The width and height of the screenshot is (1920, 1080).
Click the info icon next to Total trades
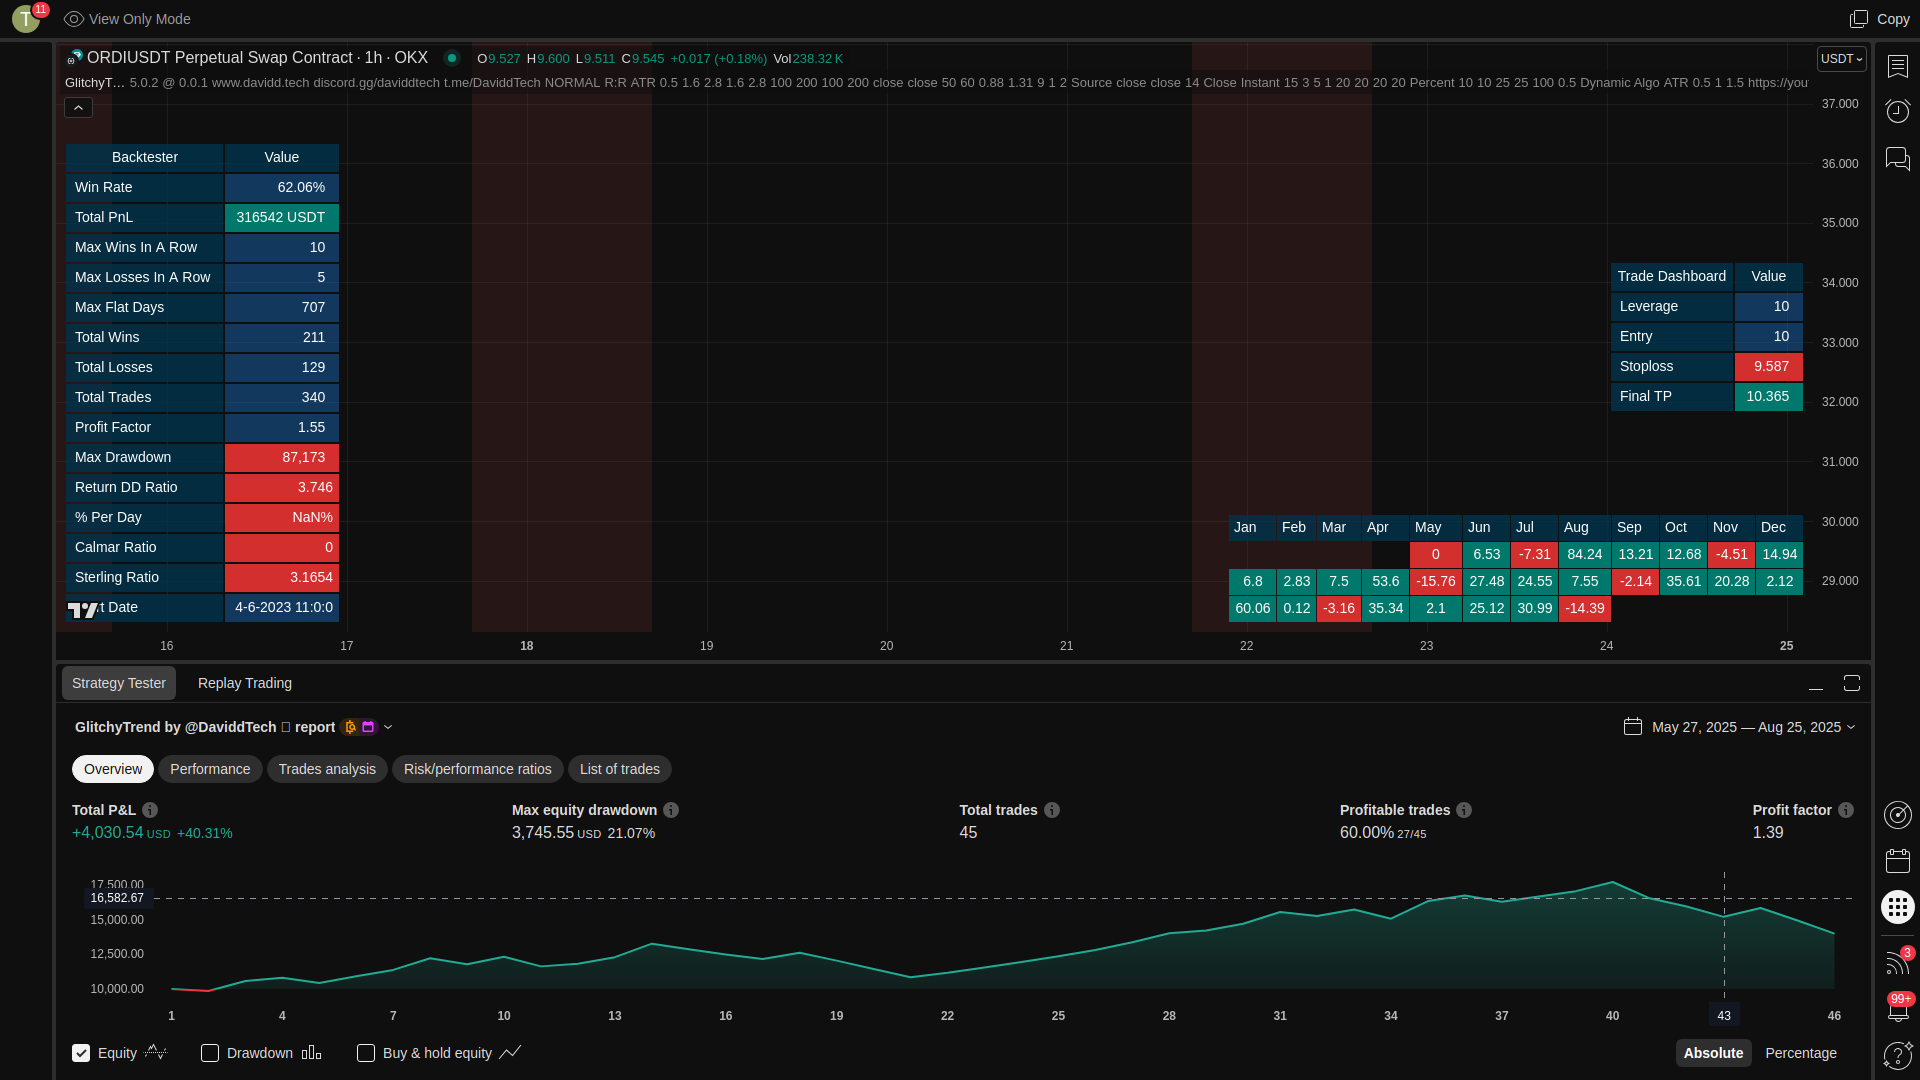tap(1052, 810)
